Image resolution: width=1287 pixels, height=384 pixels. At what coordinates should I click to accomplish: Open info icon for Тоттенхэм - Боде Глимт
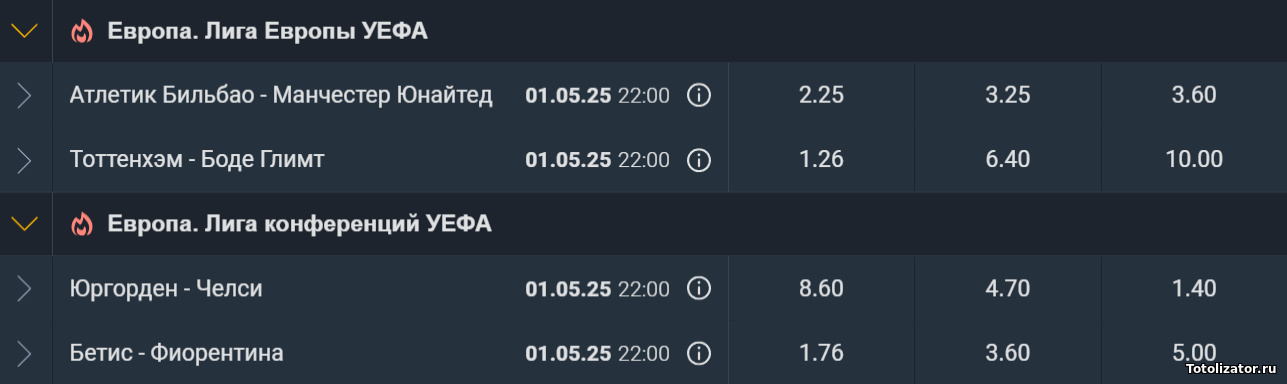tap(699, 160)
